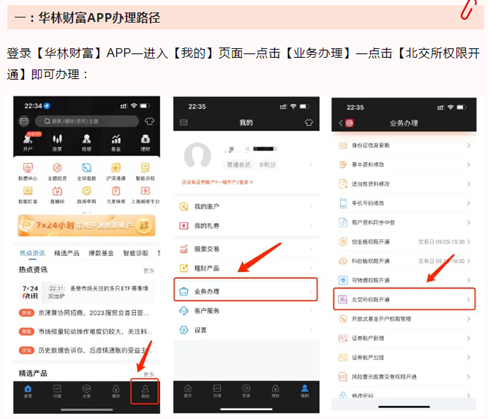Select the 精选产品 tab
The image size is (490, 419).
pos(67,253)
